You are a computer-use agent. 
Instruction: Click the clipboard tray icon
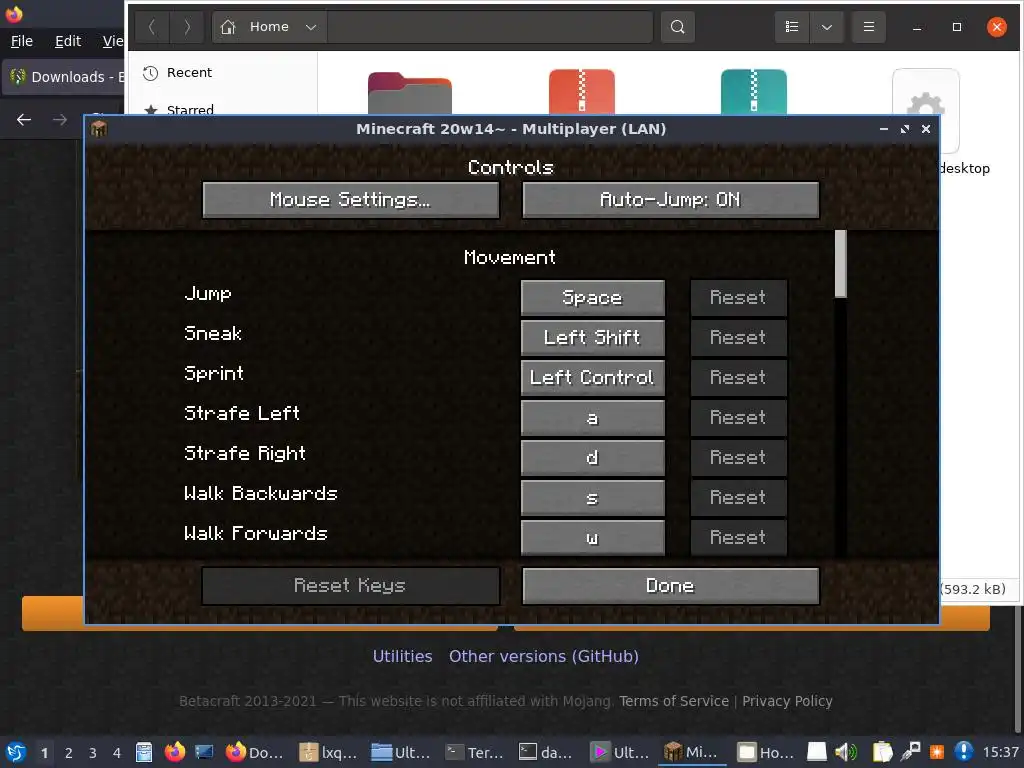(x=882, y=752)
